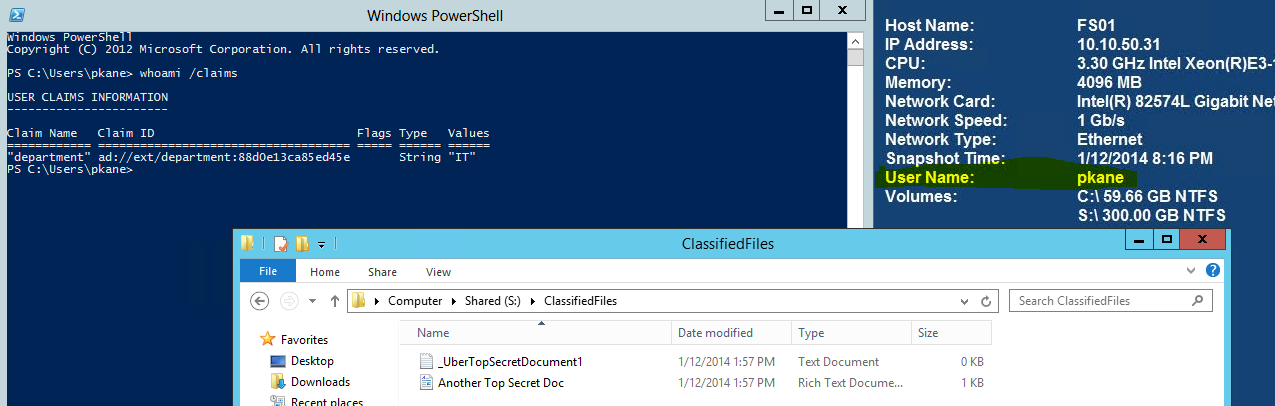The image size is (1275, 406).
Task: Select Downloads under Favorites
Action: click(x=320, y=382)
